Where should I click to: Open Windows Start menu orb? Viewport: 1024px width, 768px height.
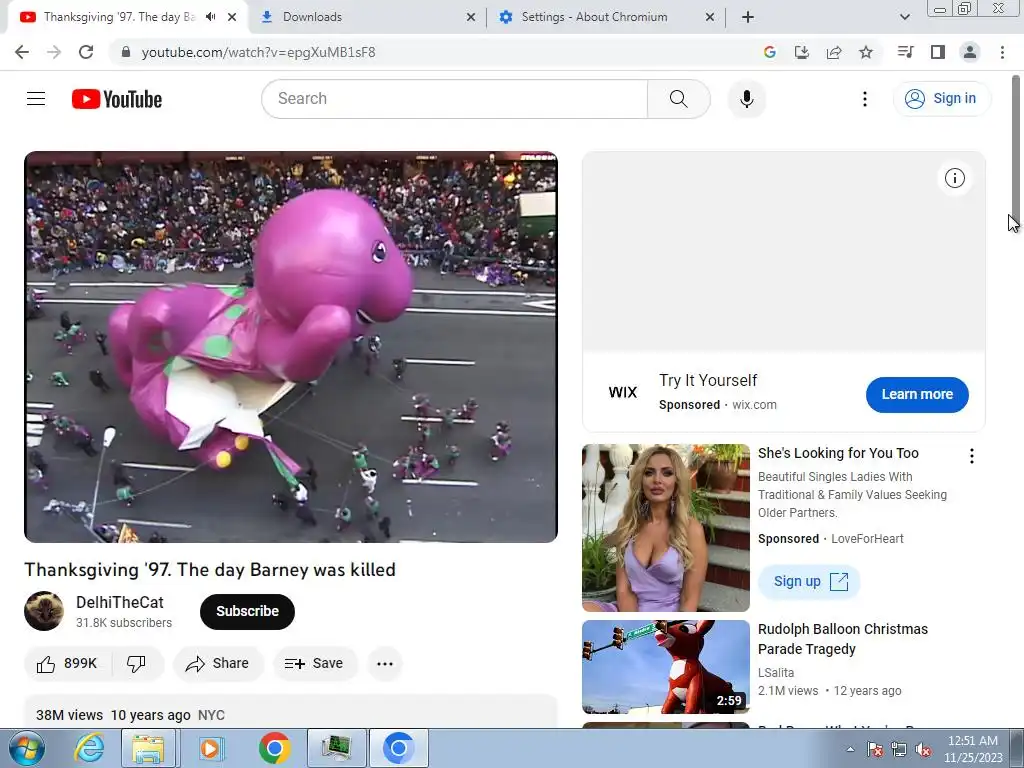point(25,748)
